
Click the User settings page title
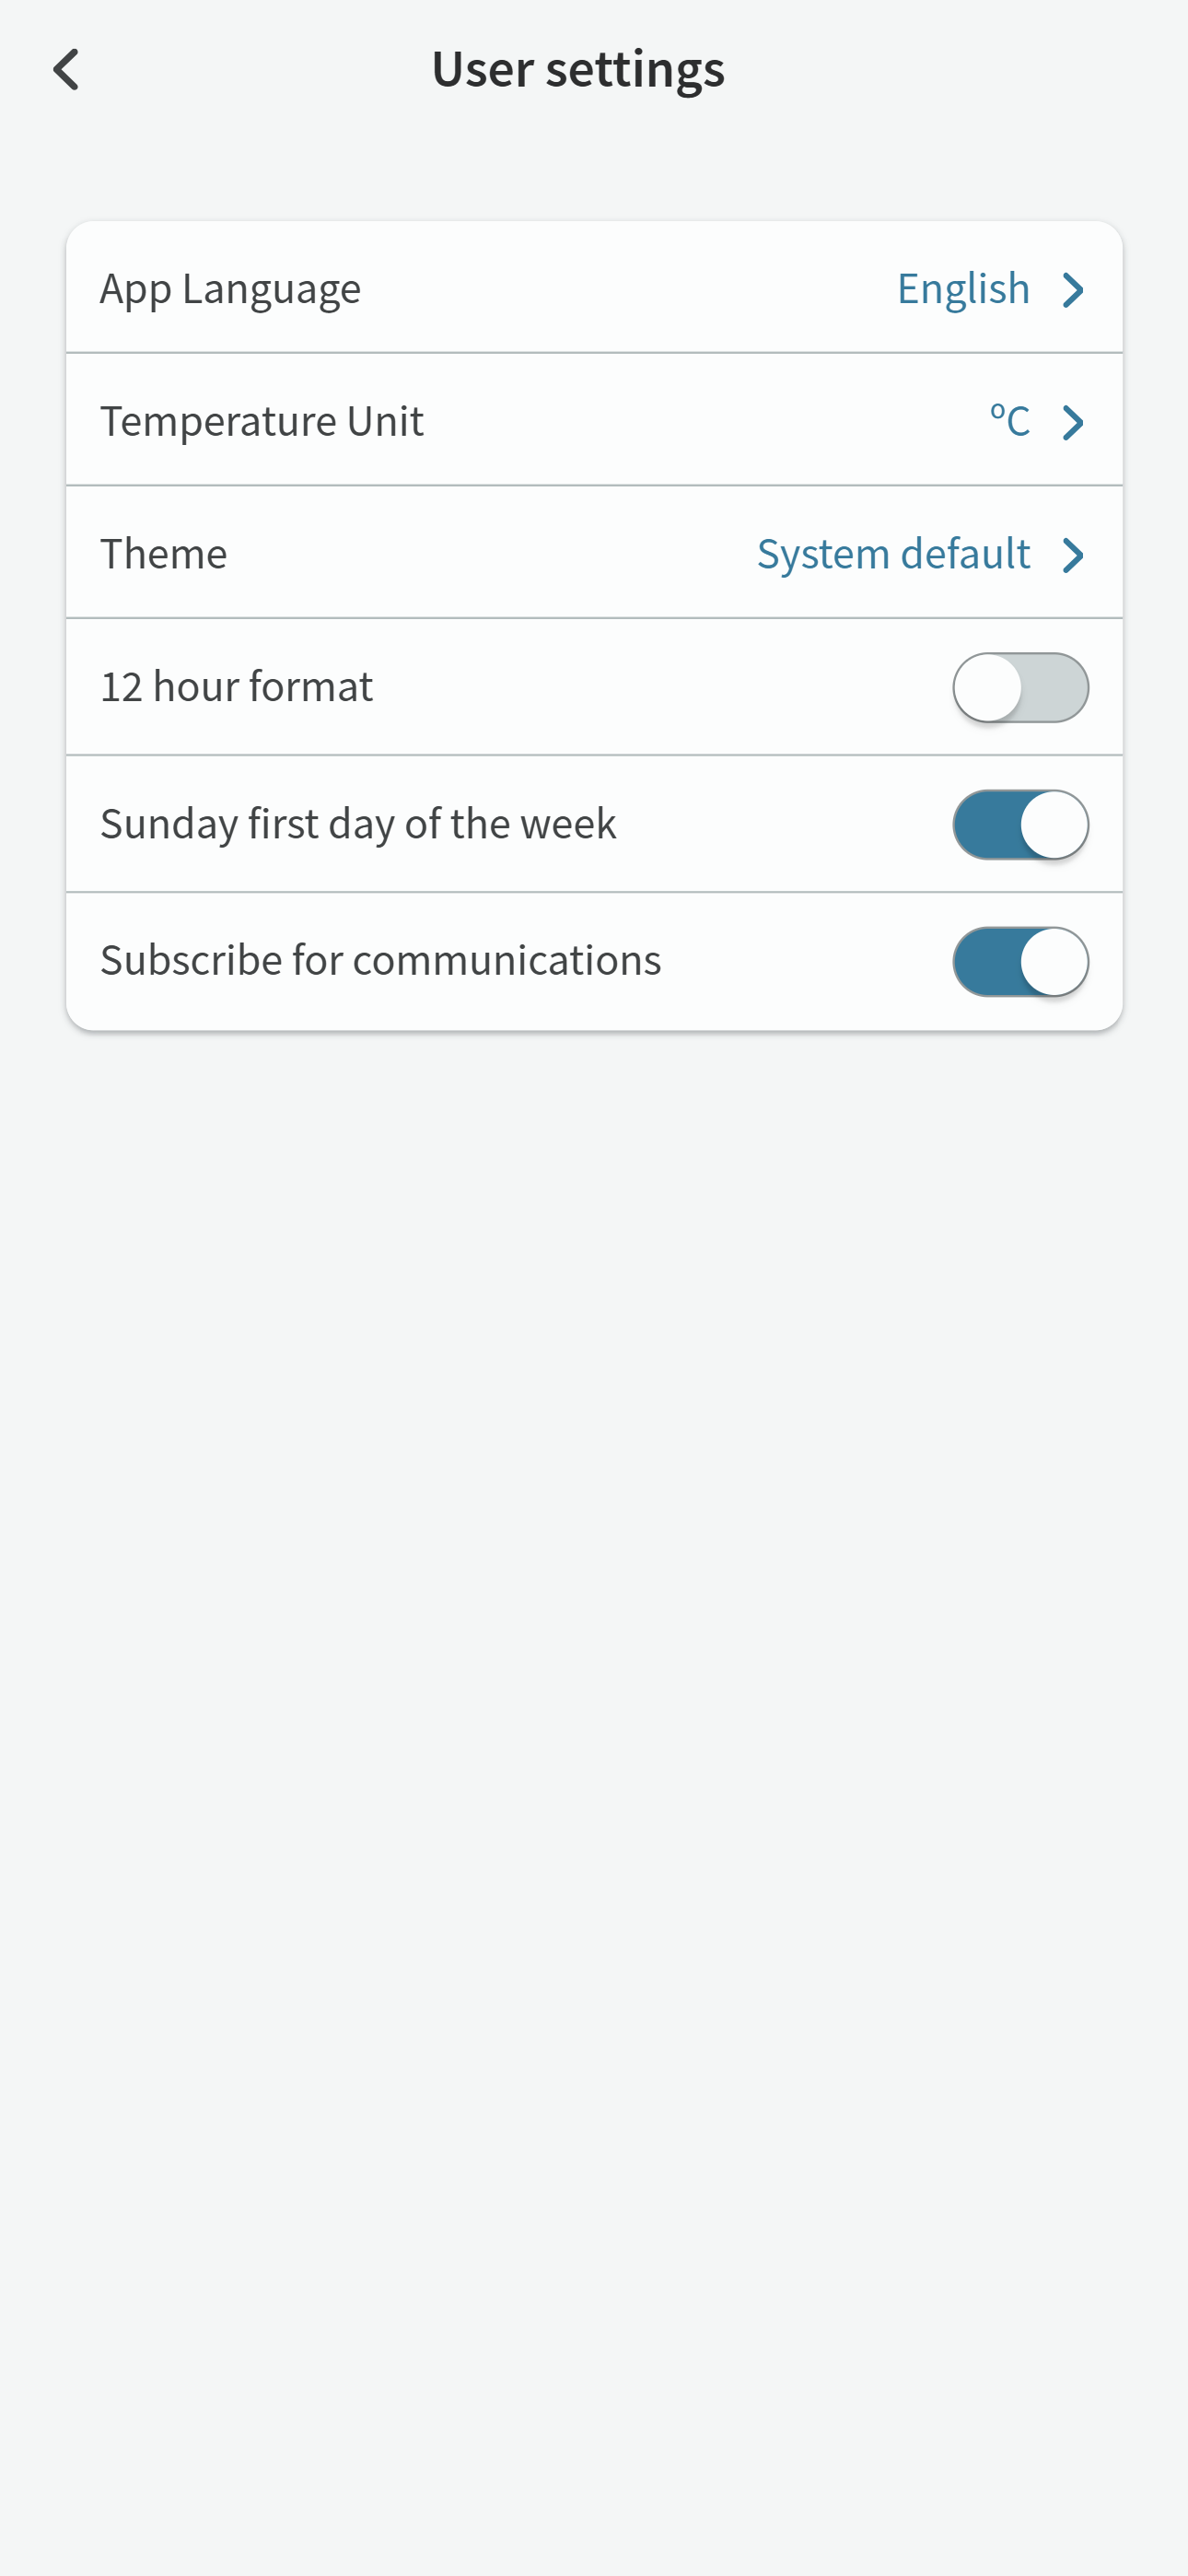pos(578,69)
